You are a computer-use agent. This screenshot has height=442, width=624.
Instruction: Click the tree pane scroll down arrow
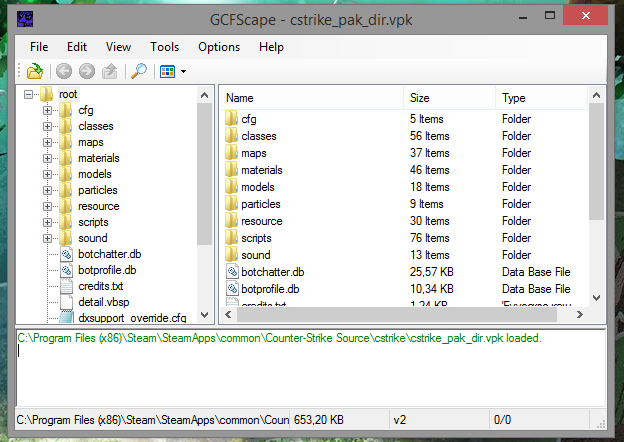point(205,315)
